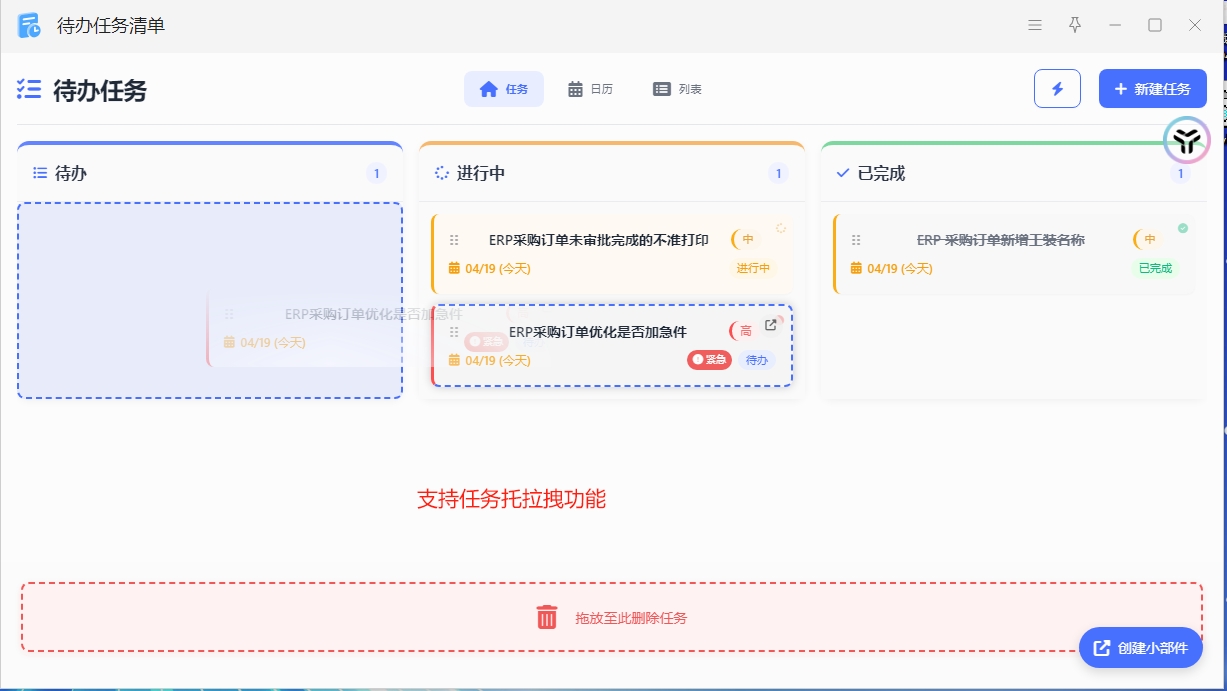Click the date 04/19 (今天) on ERP采购订单新增工装名称 card

coord(899,268)
